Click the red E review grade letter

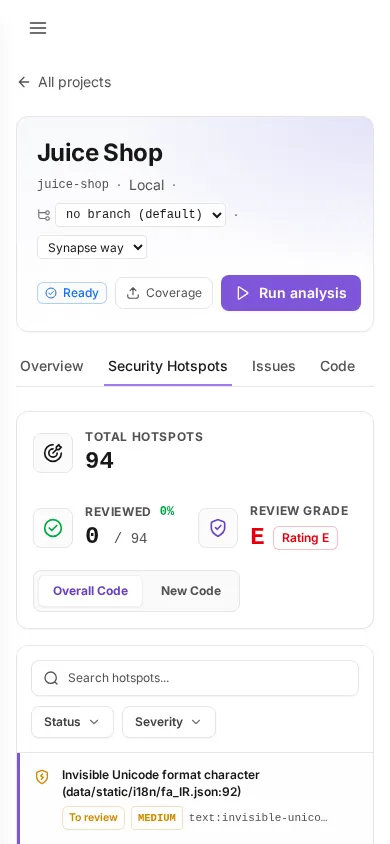tap(258, 537)
